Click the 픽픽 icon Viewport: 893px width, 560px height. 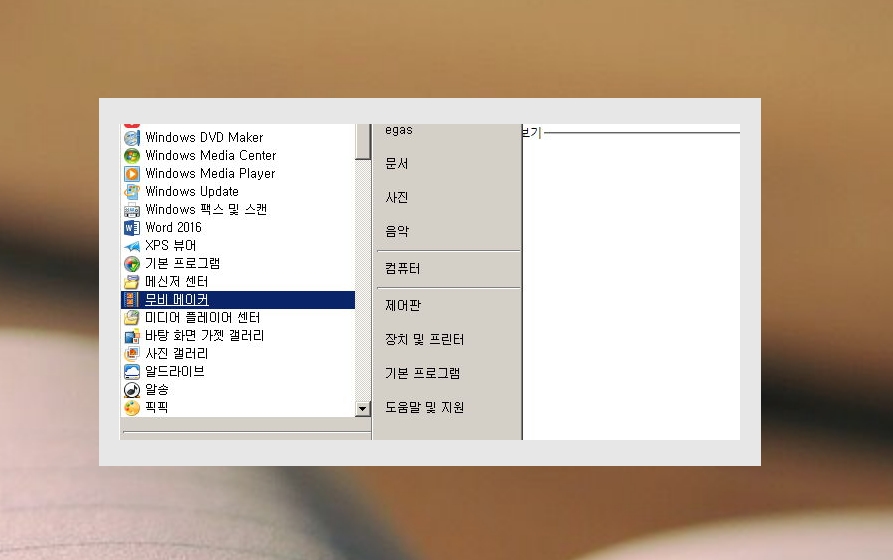(x=132, y=408)
